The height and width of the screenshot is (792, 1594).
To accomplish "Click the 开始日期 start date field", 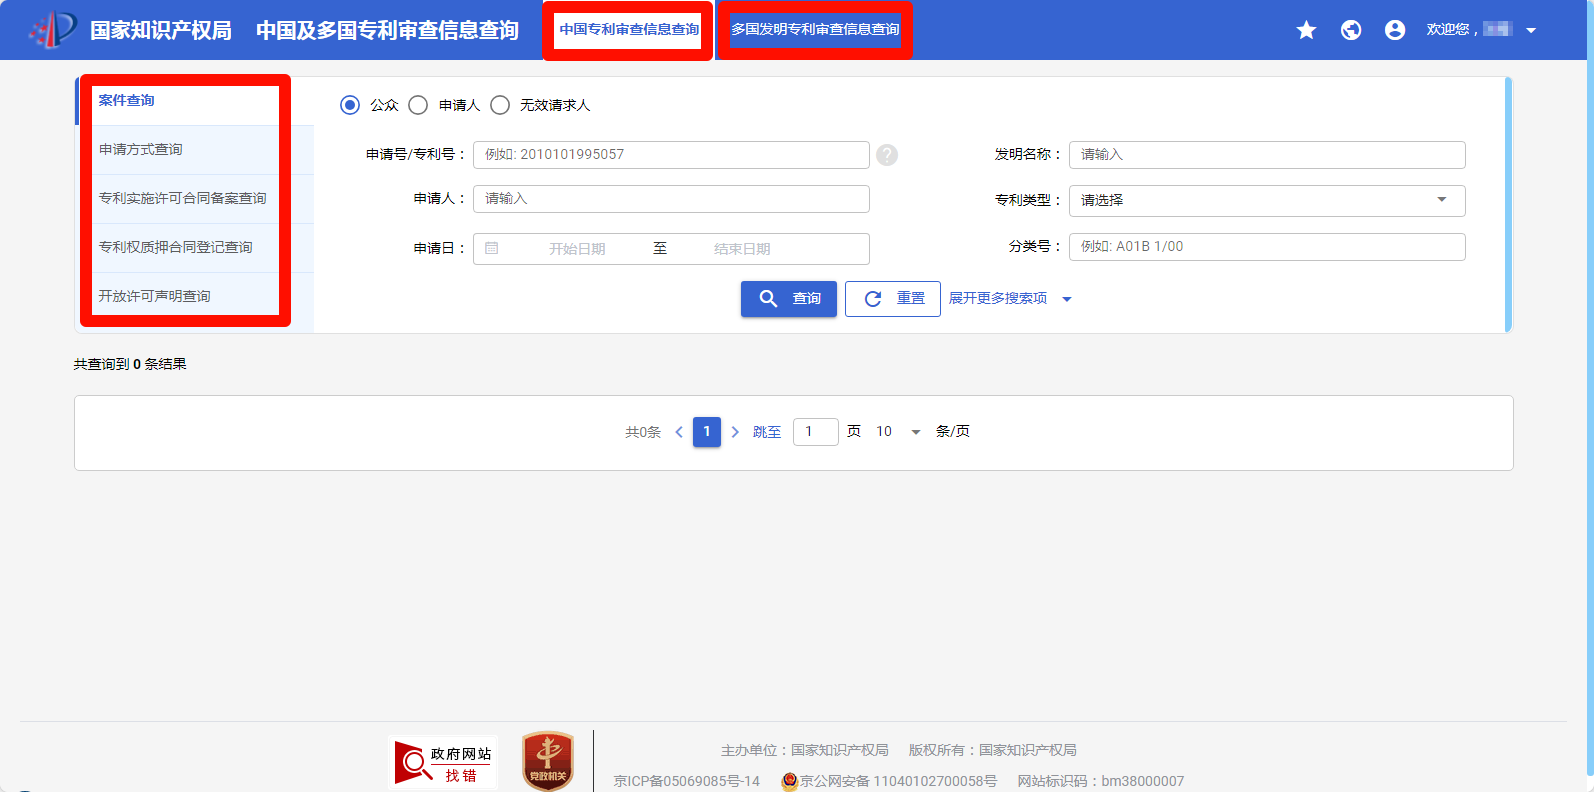I will (577, 249).
